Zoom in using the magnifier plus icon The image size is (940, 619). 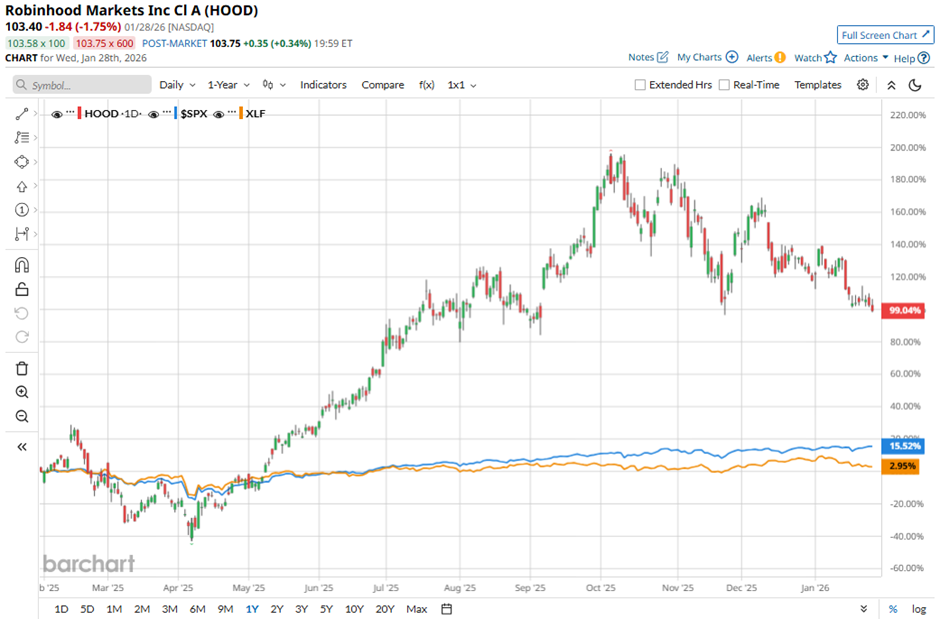click(x=21, y=392)
